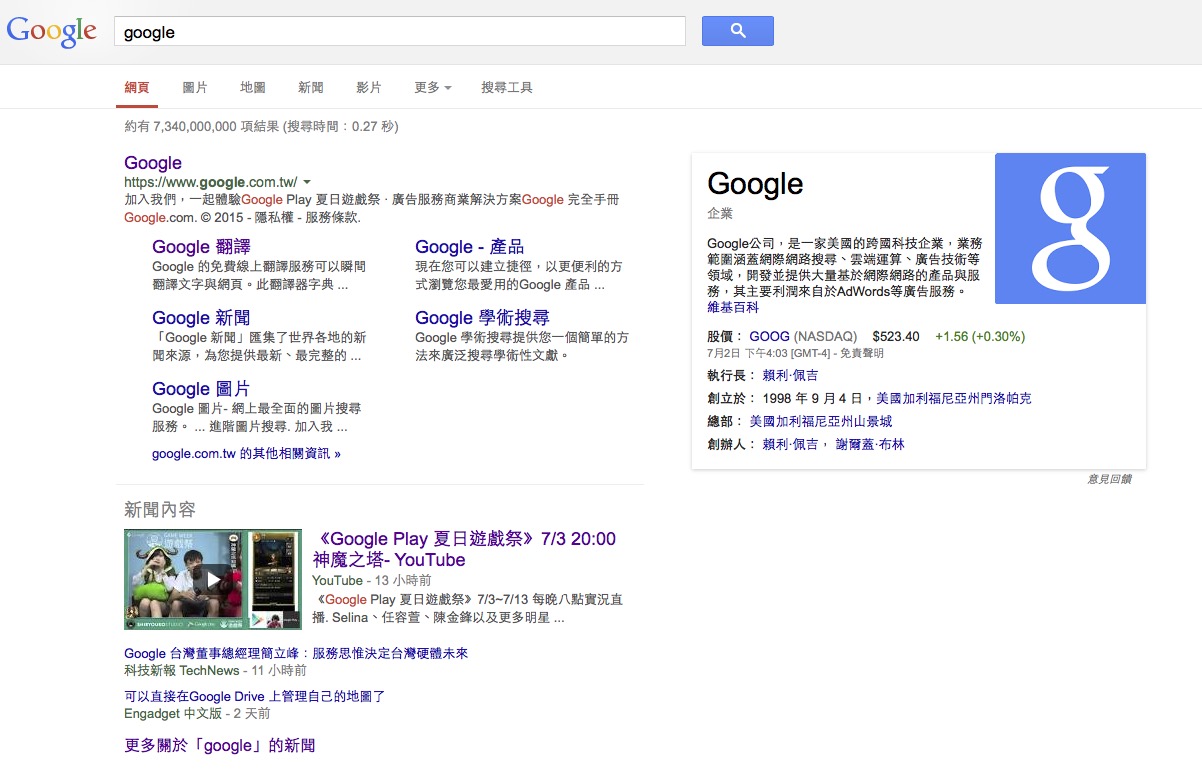Open the 謝爾蓋·布林 founder link
This screenshot has width=1202, height=770.
pos(869,444)
